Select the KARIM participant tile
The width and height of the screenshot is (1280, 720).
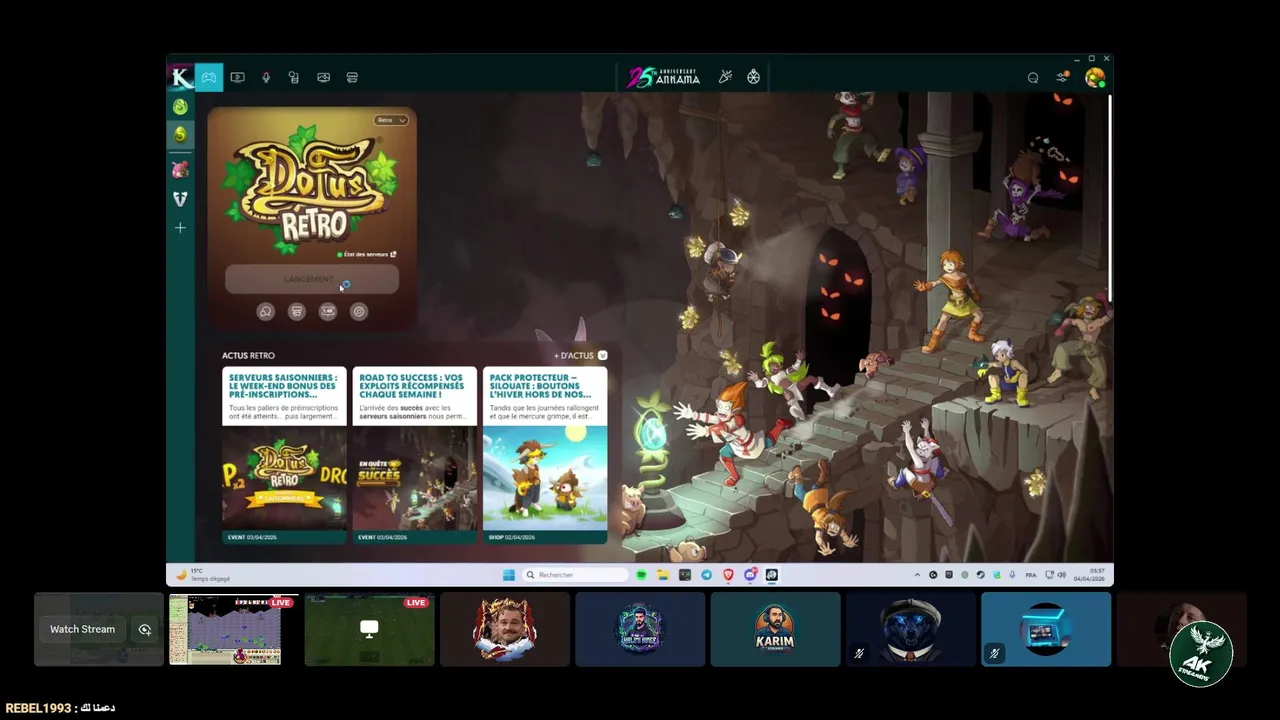click(x=775, y=629)
